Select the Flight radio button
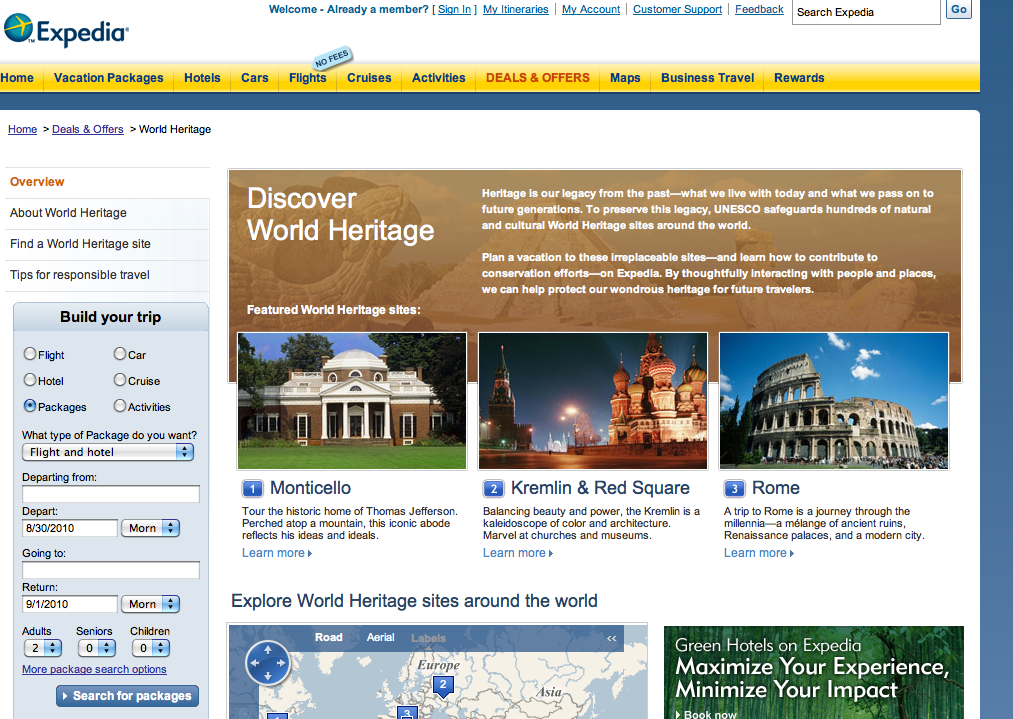The width and height of the screenshot is (1013, 719). click(x=30, y=354)
